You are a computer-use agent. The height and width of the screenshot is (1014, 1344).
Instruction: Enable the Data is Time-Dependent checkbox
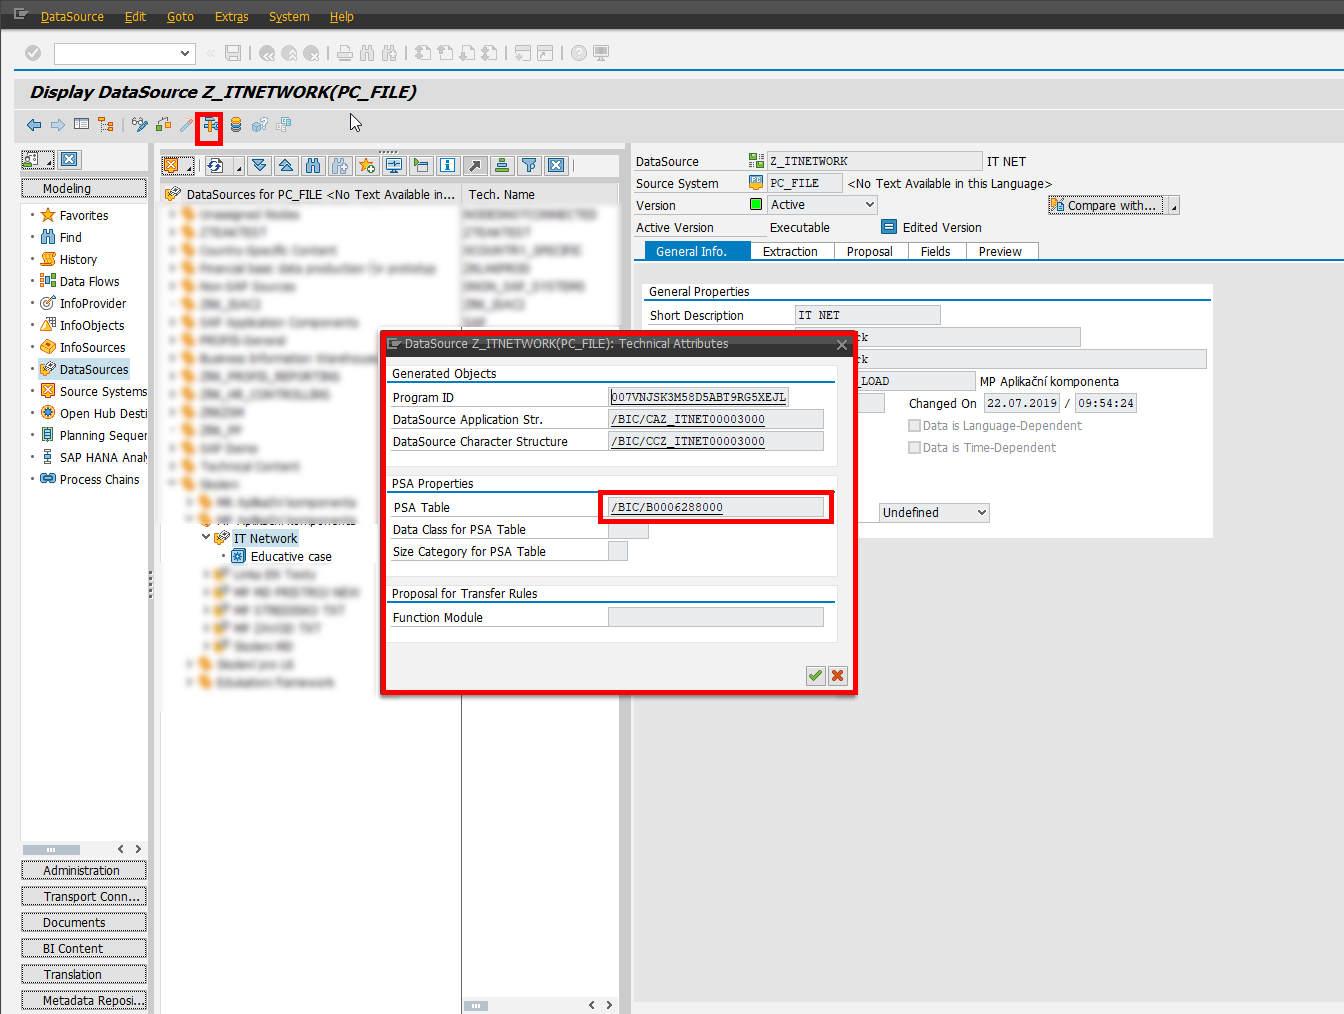(913, 447)
